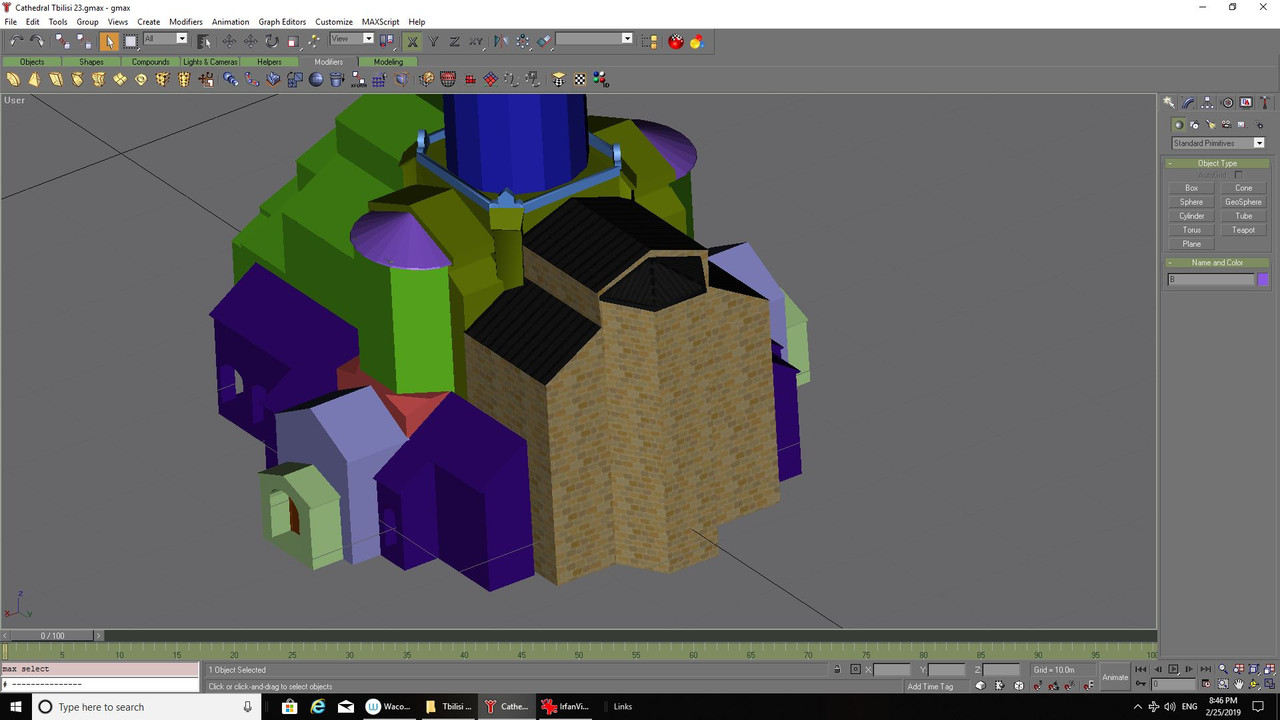
Task: Toggle the selection lock padlock
Action: coord(836,669)
